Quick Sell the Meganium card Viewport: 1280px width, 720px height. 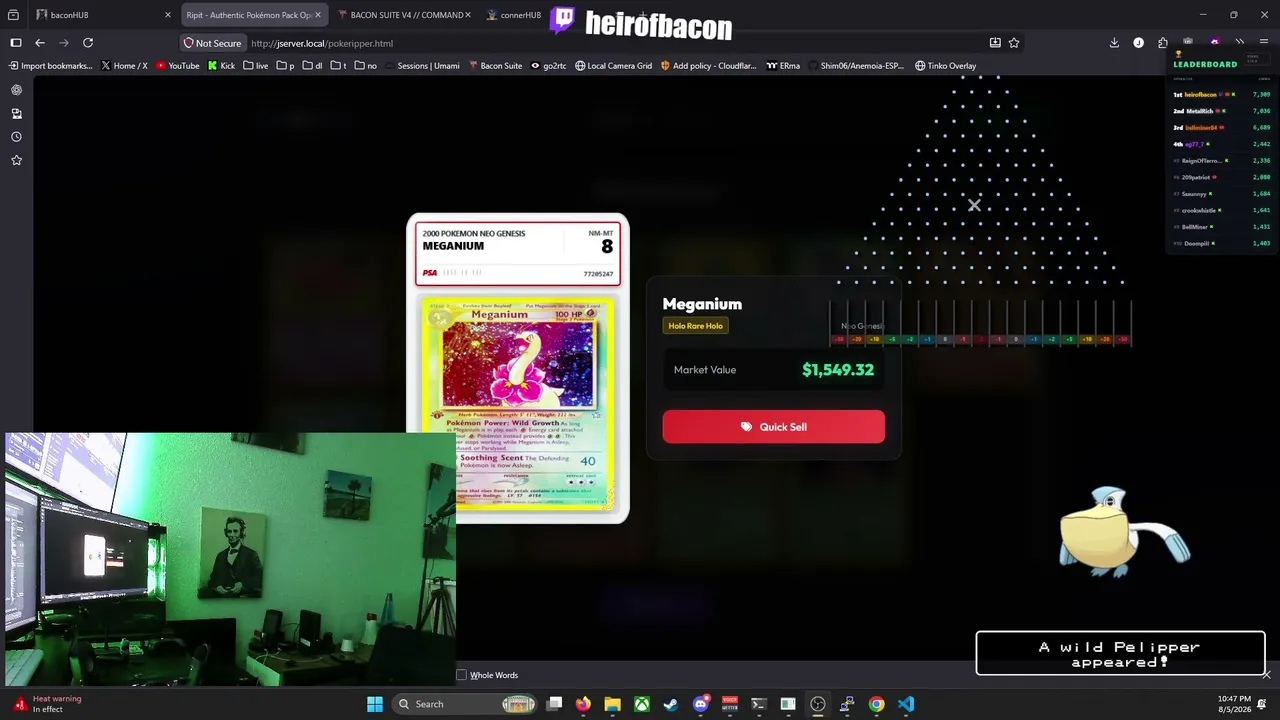pyautogui.click(x=773, y=427)
